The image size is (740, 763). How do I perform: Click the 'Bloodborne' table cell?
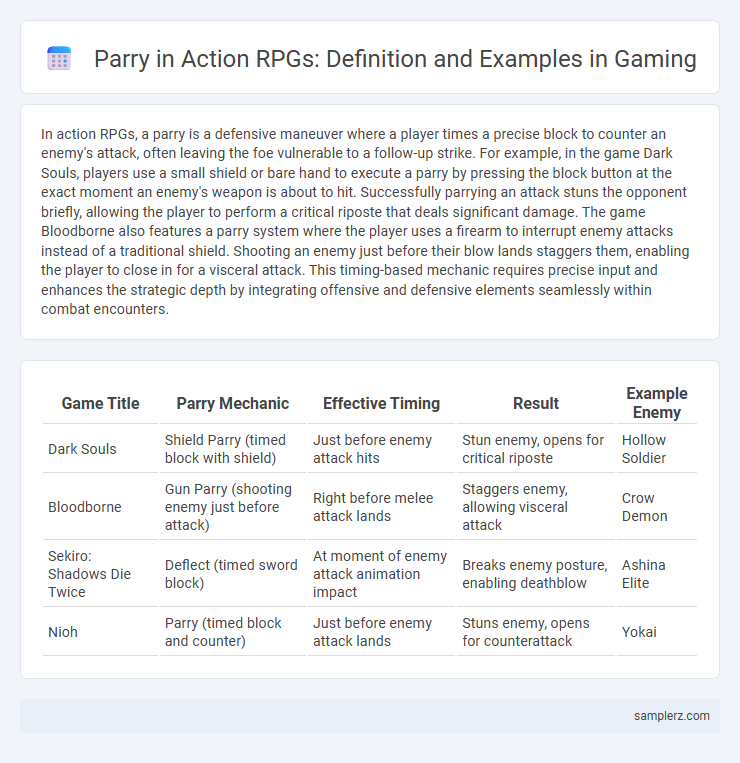pyautogui.click(x=101, y=507)
